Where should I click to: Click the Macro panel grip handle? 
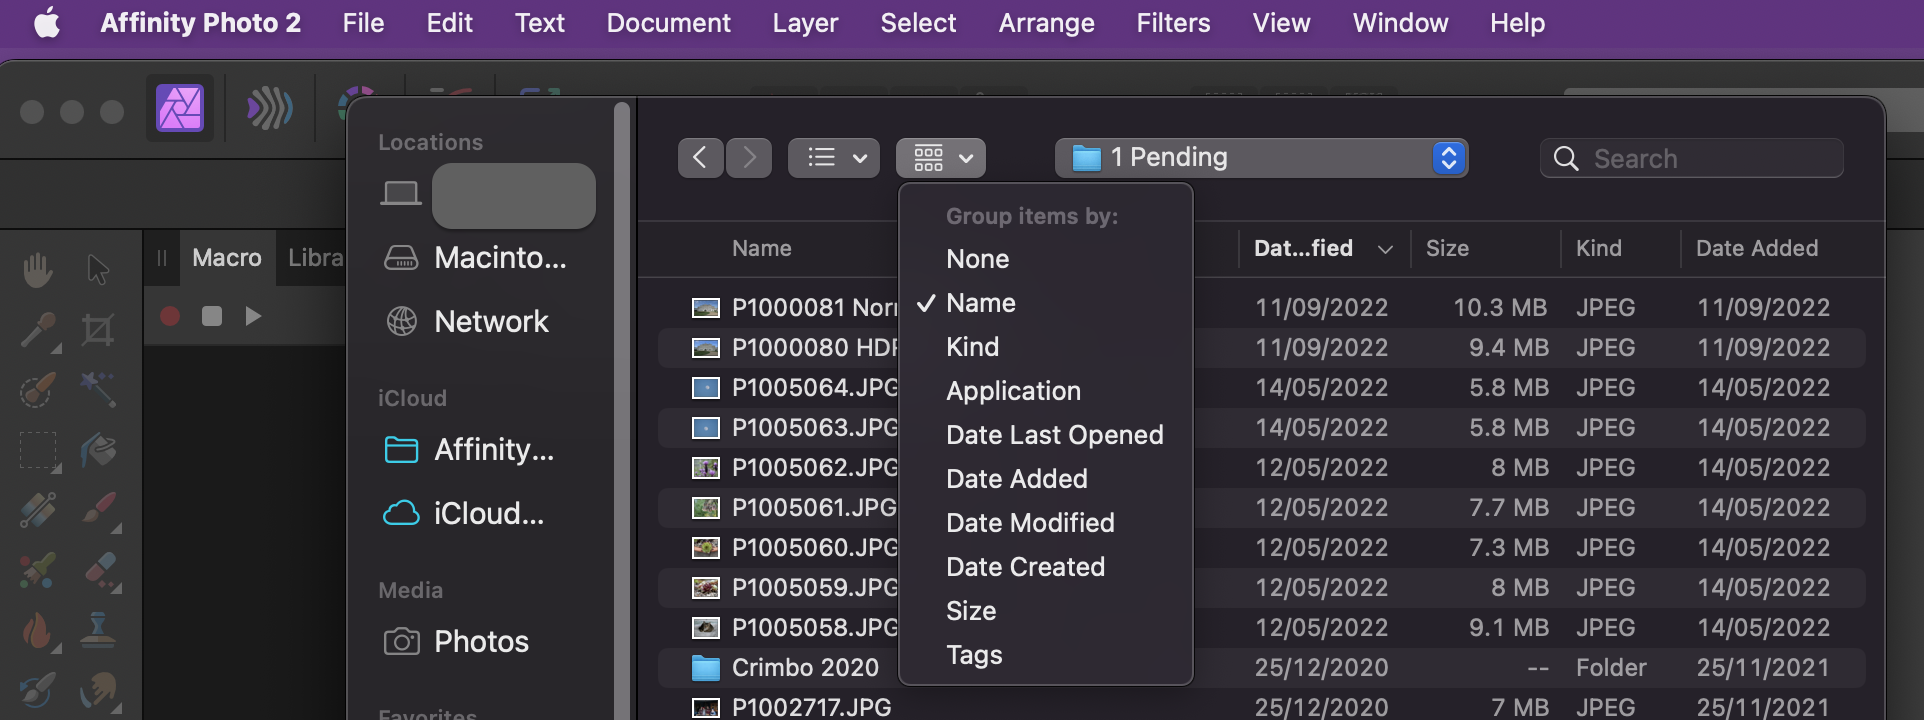tap(162, 258)
